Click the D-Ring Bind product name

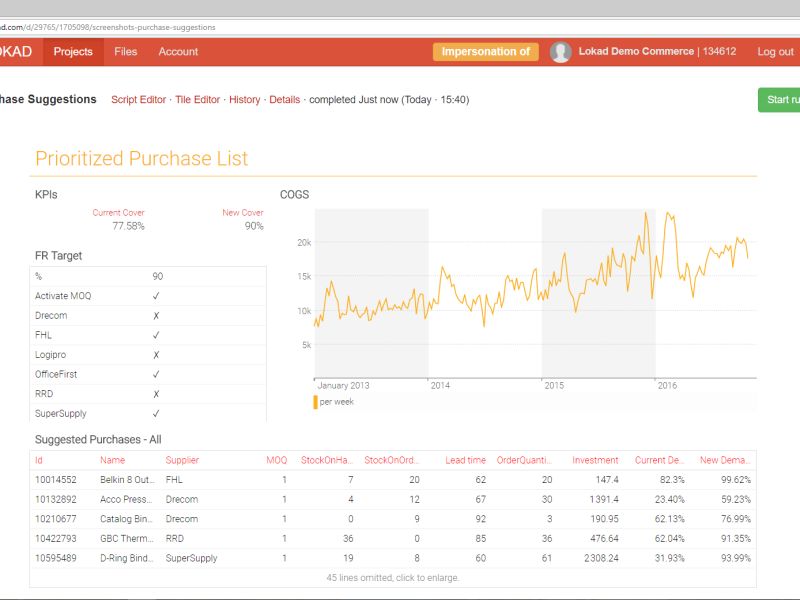tap(127, 559)
